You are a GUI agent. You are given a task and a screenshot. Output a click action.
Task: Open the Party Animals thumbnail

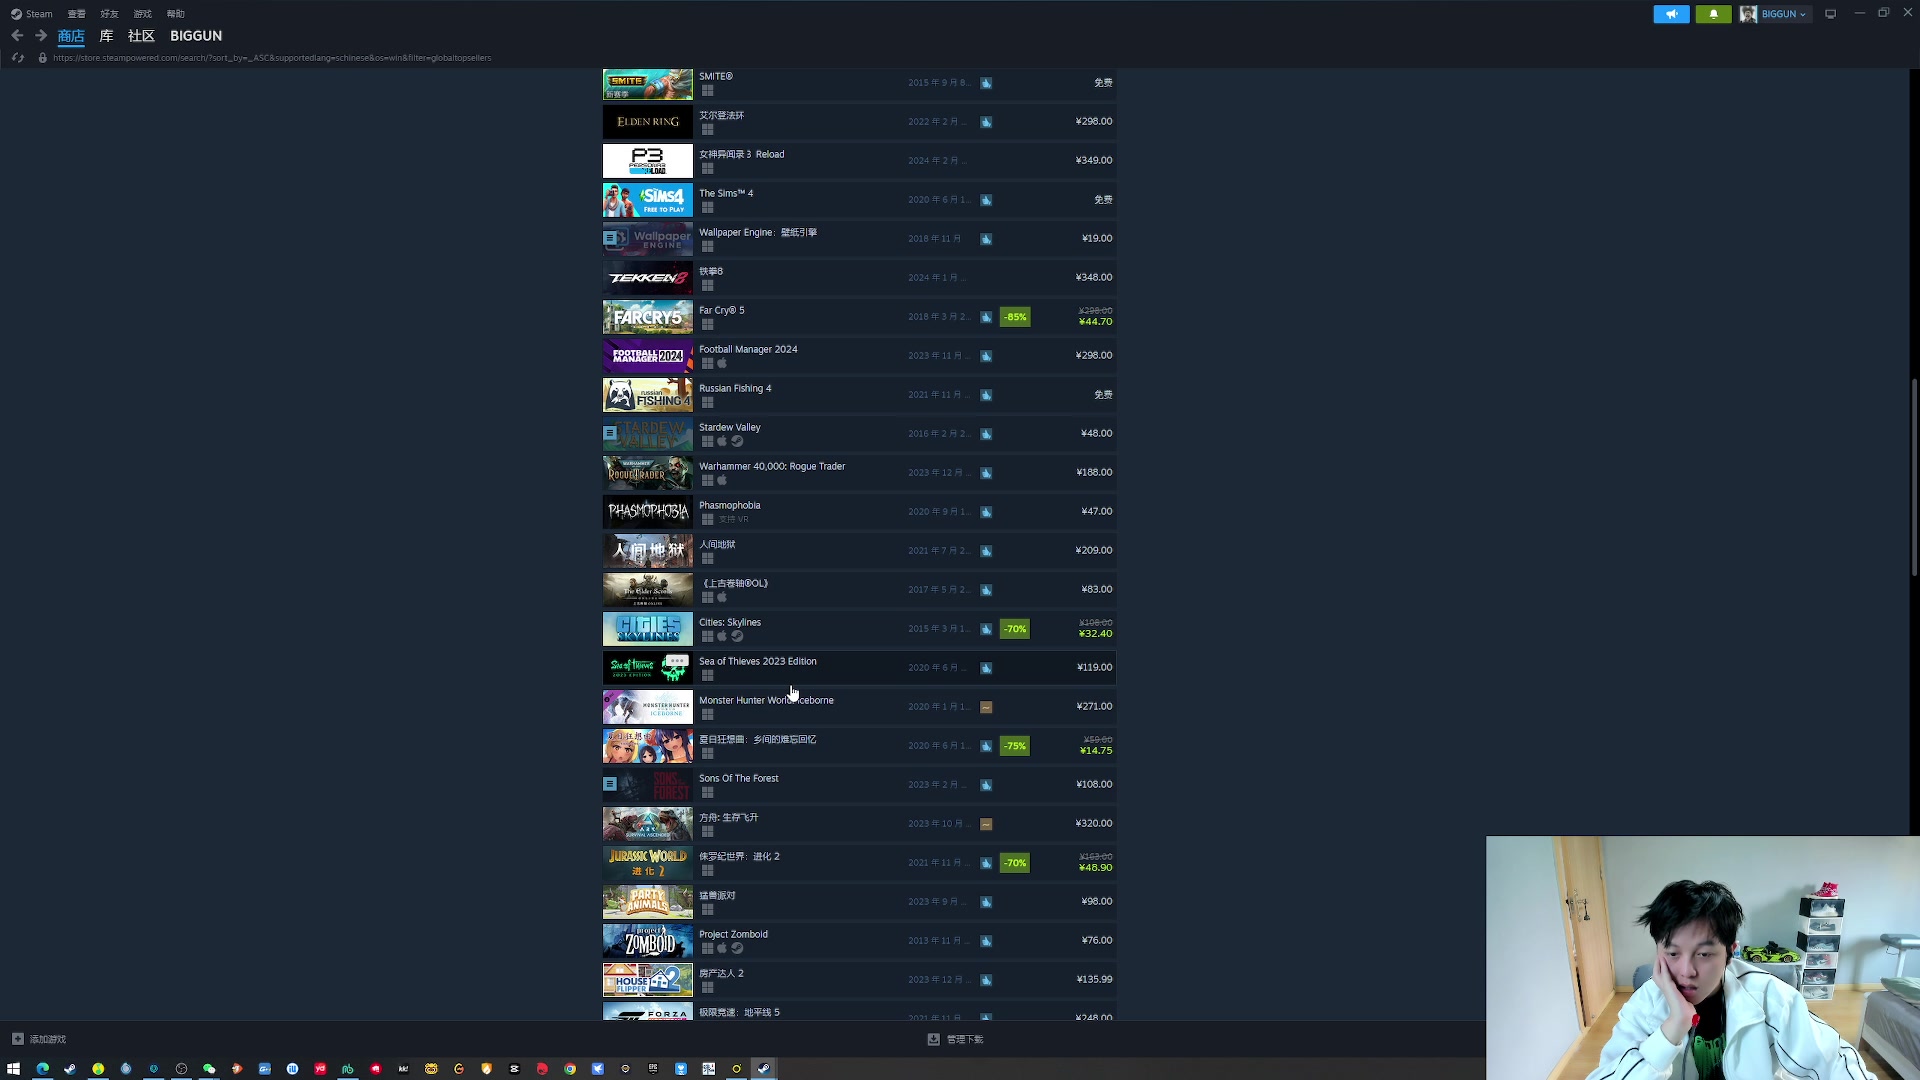[647, 902]
